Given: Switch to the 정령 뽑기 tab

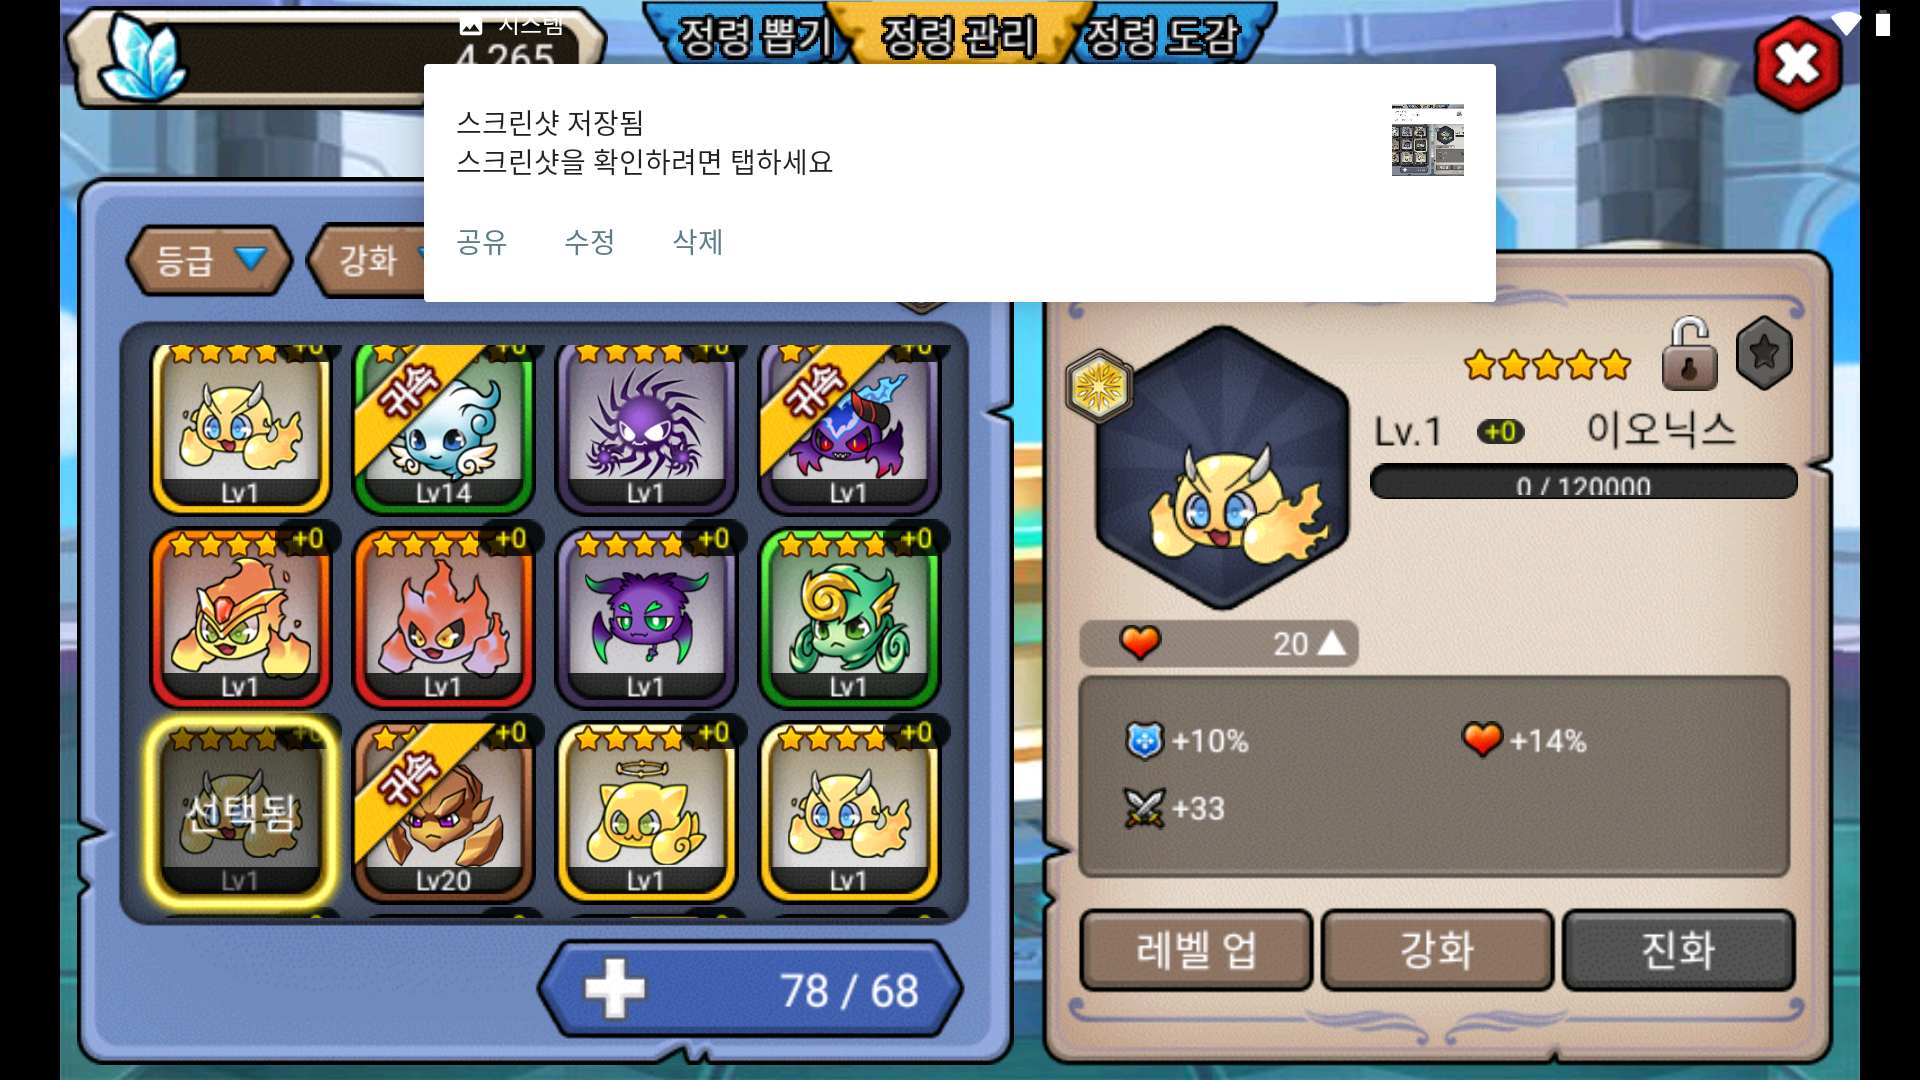Looking at the screenshot, I should point(752,37).
